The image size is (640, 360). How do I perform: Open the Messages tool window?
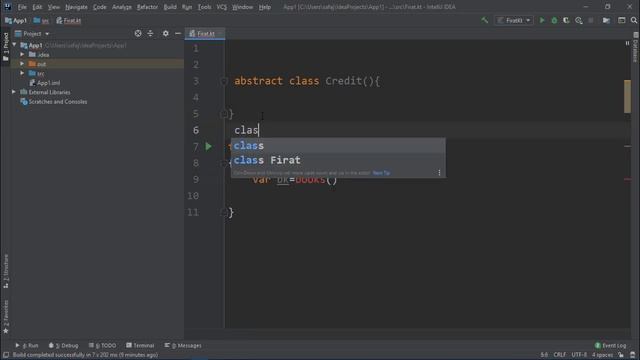(x=183, y=345)
